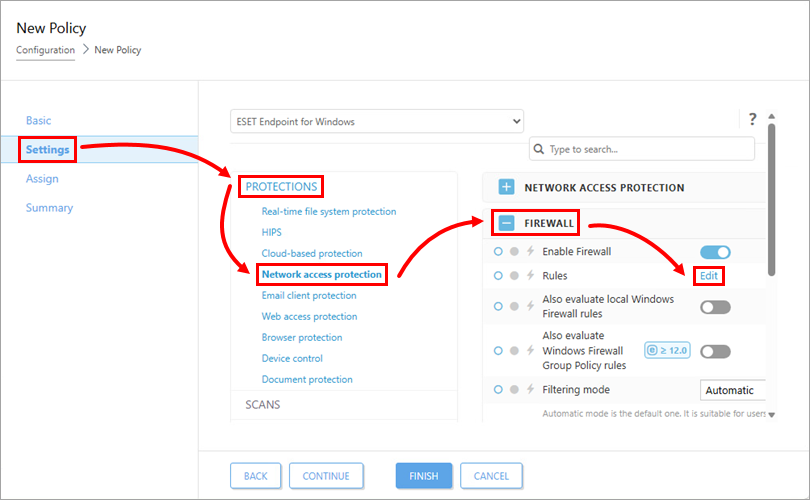Click the scrollbar down arrow
This screenshot has width=810, height=500.
pyautogui.click(x=771, y=415)
